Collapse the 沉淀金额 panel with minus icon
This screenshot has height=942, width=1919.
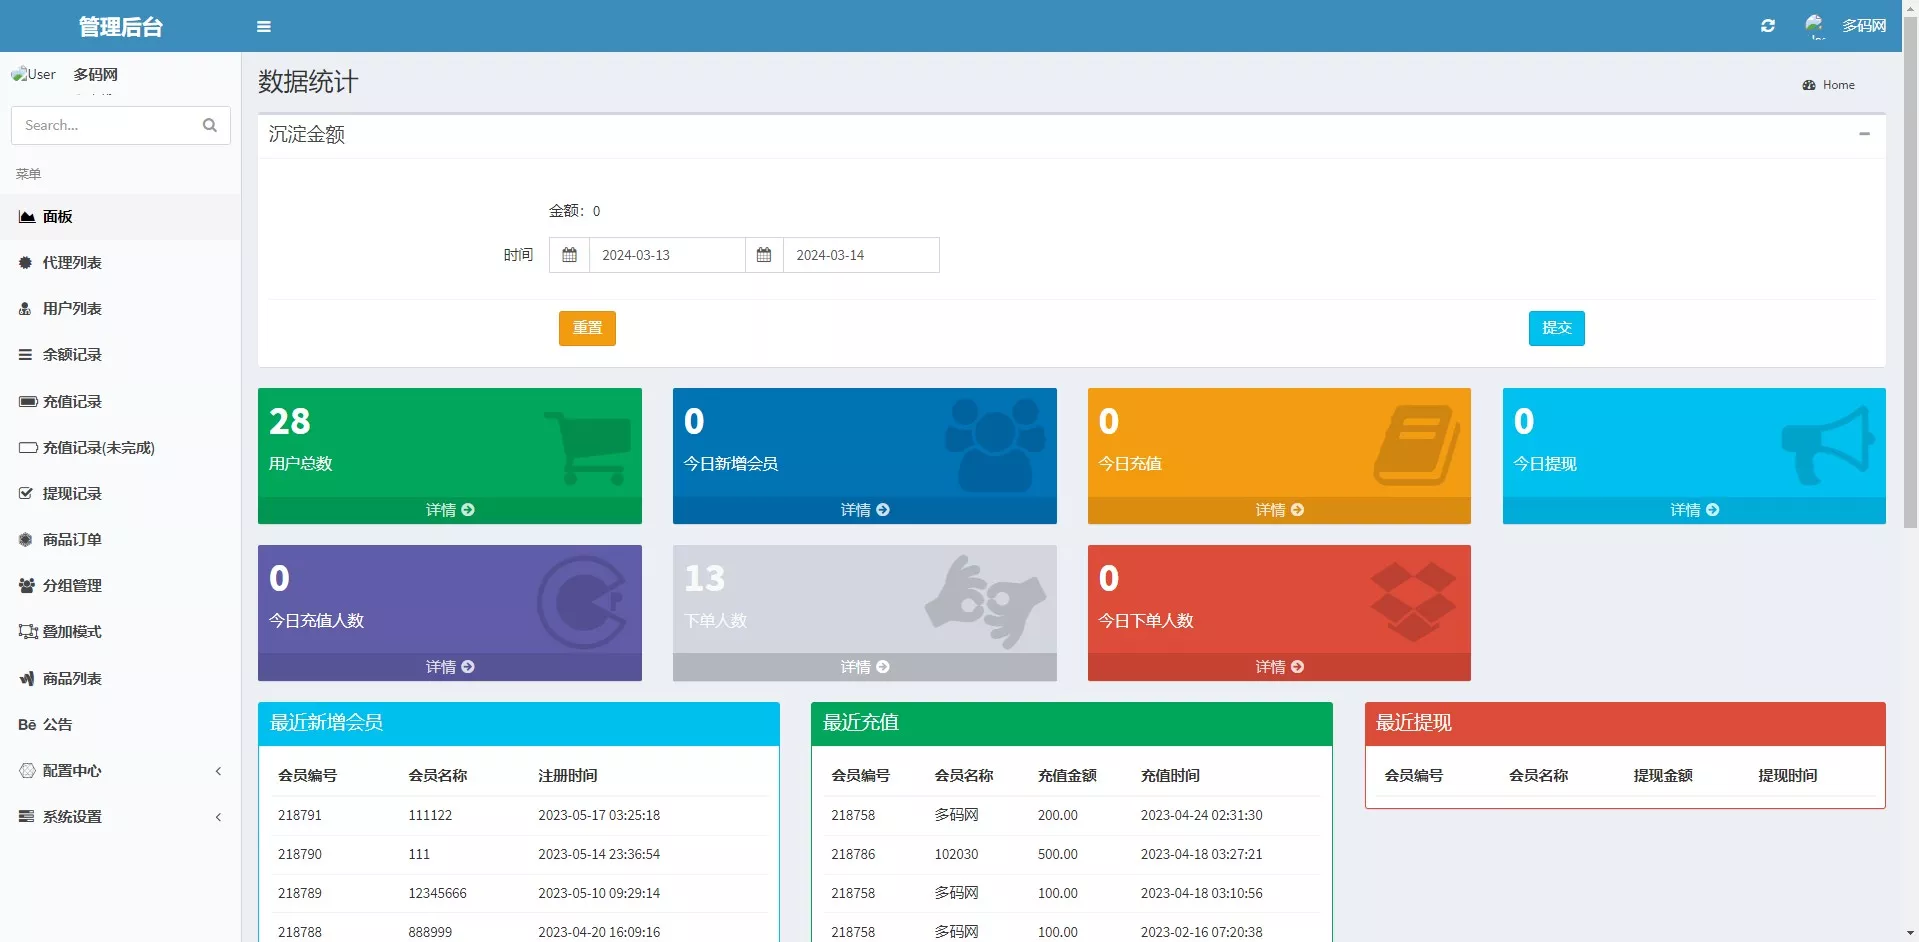tap(1864, 134)
